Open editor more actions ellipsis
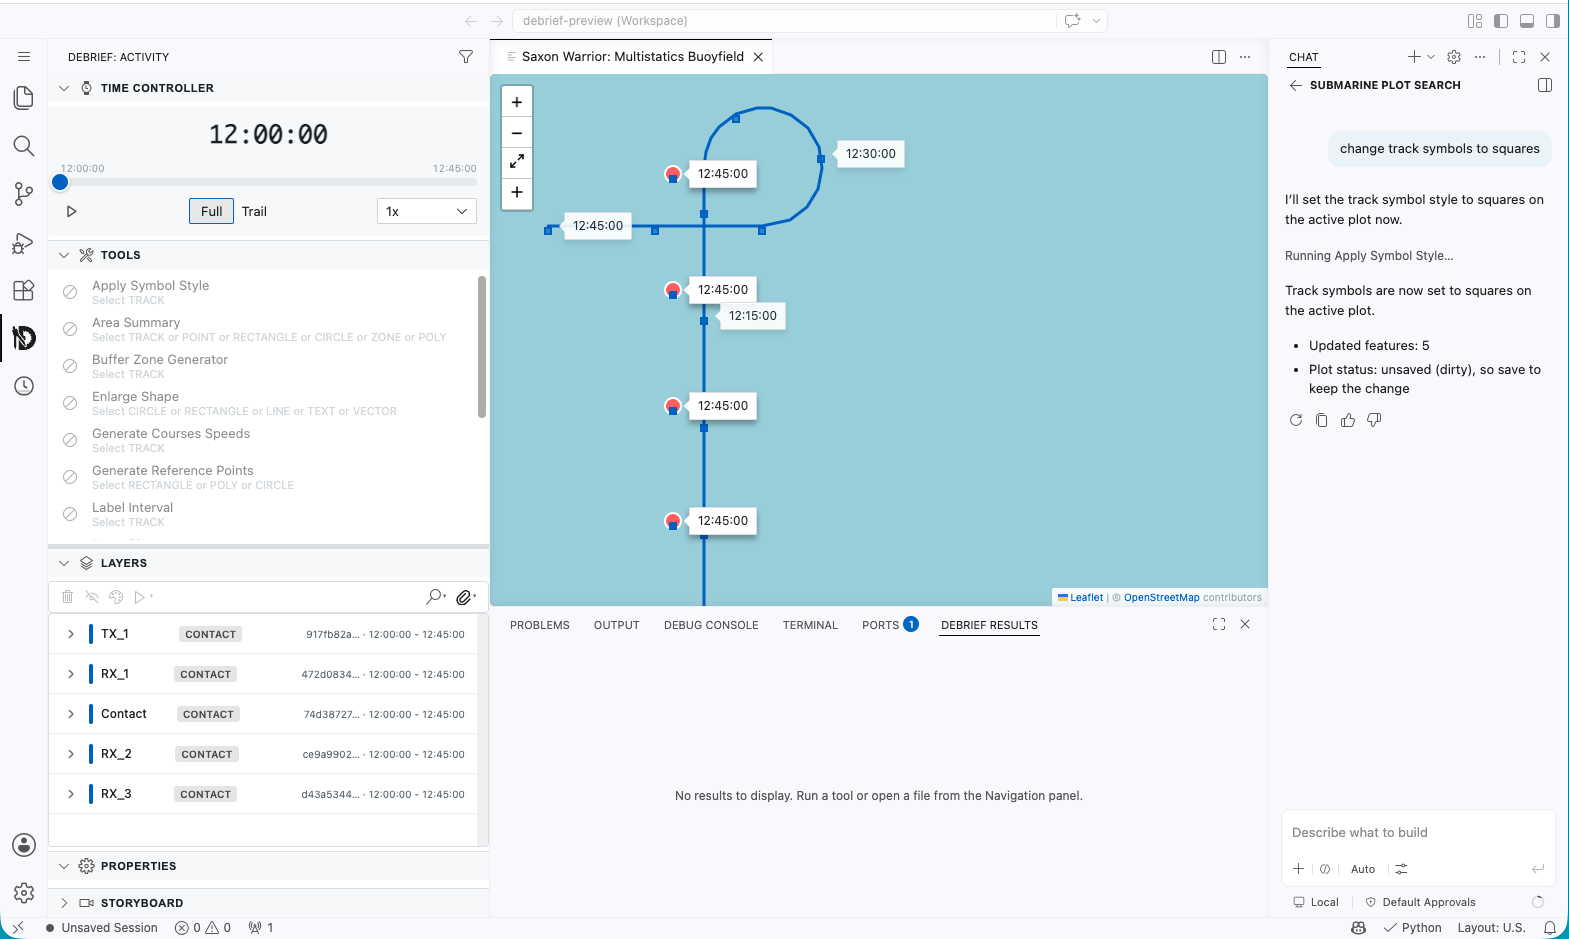This screenshot has height=939, width=1569. click(1245, 57)
